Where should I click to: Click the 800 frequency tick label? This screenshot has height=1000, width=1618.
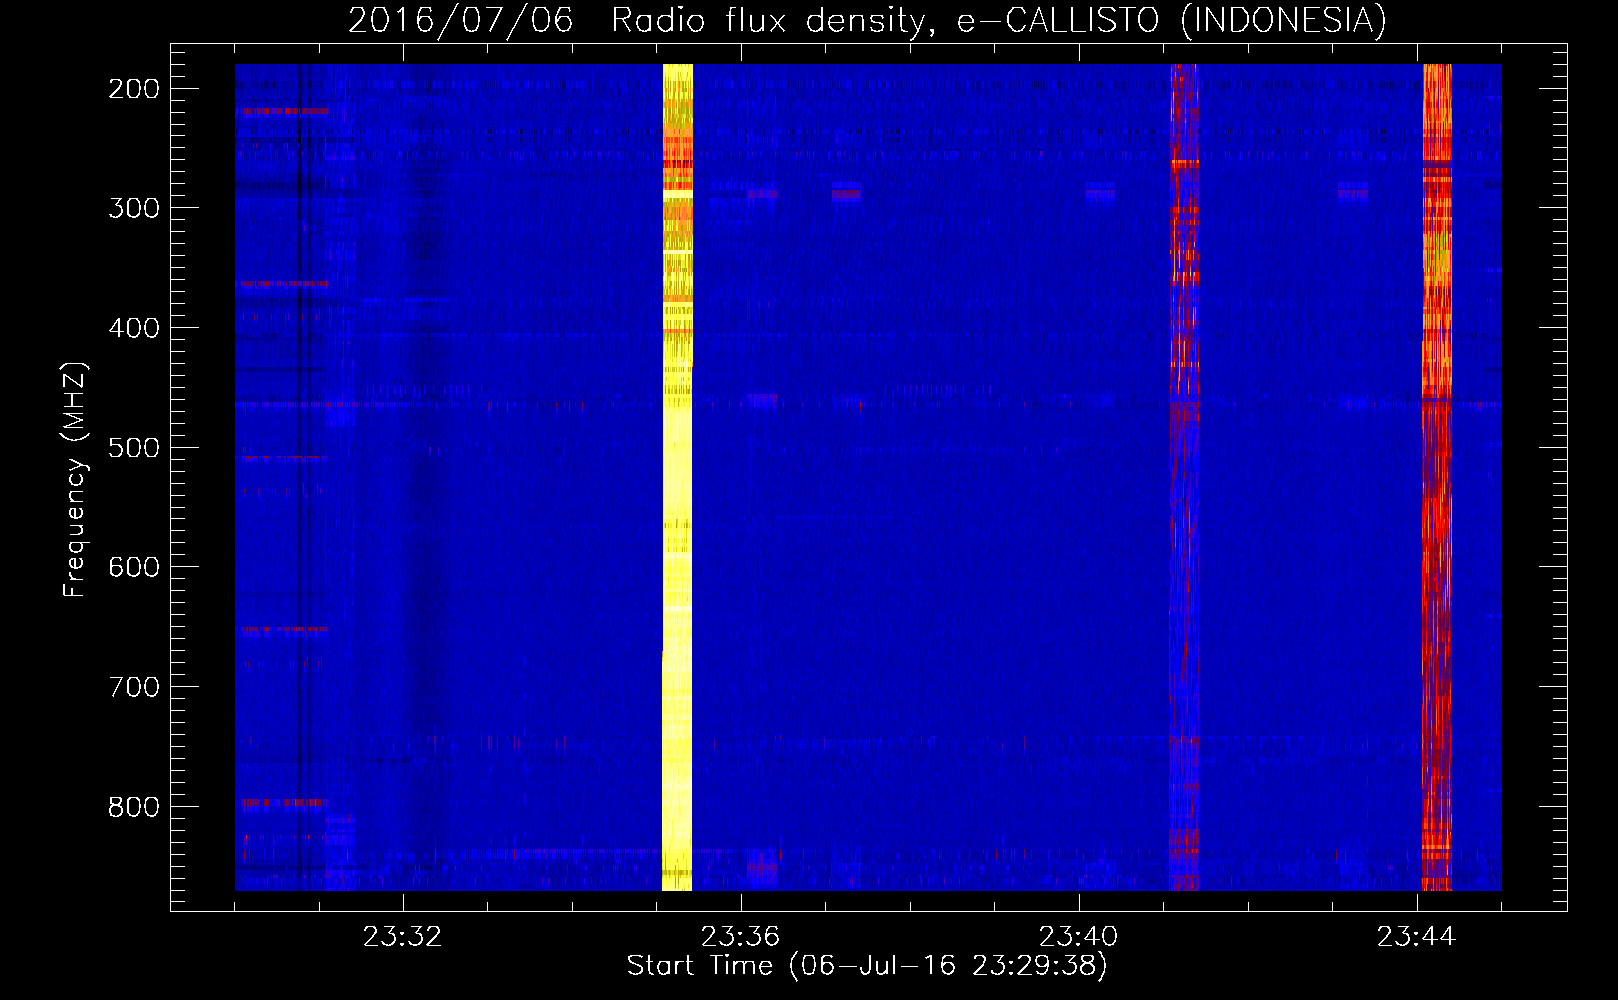click(x=134, y=806)
